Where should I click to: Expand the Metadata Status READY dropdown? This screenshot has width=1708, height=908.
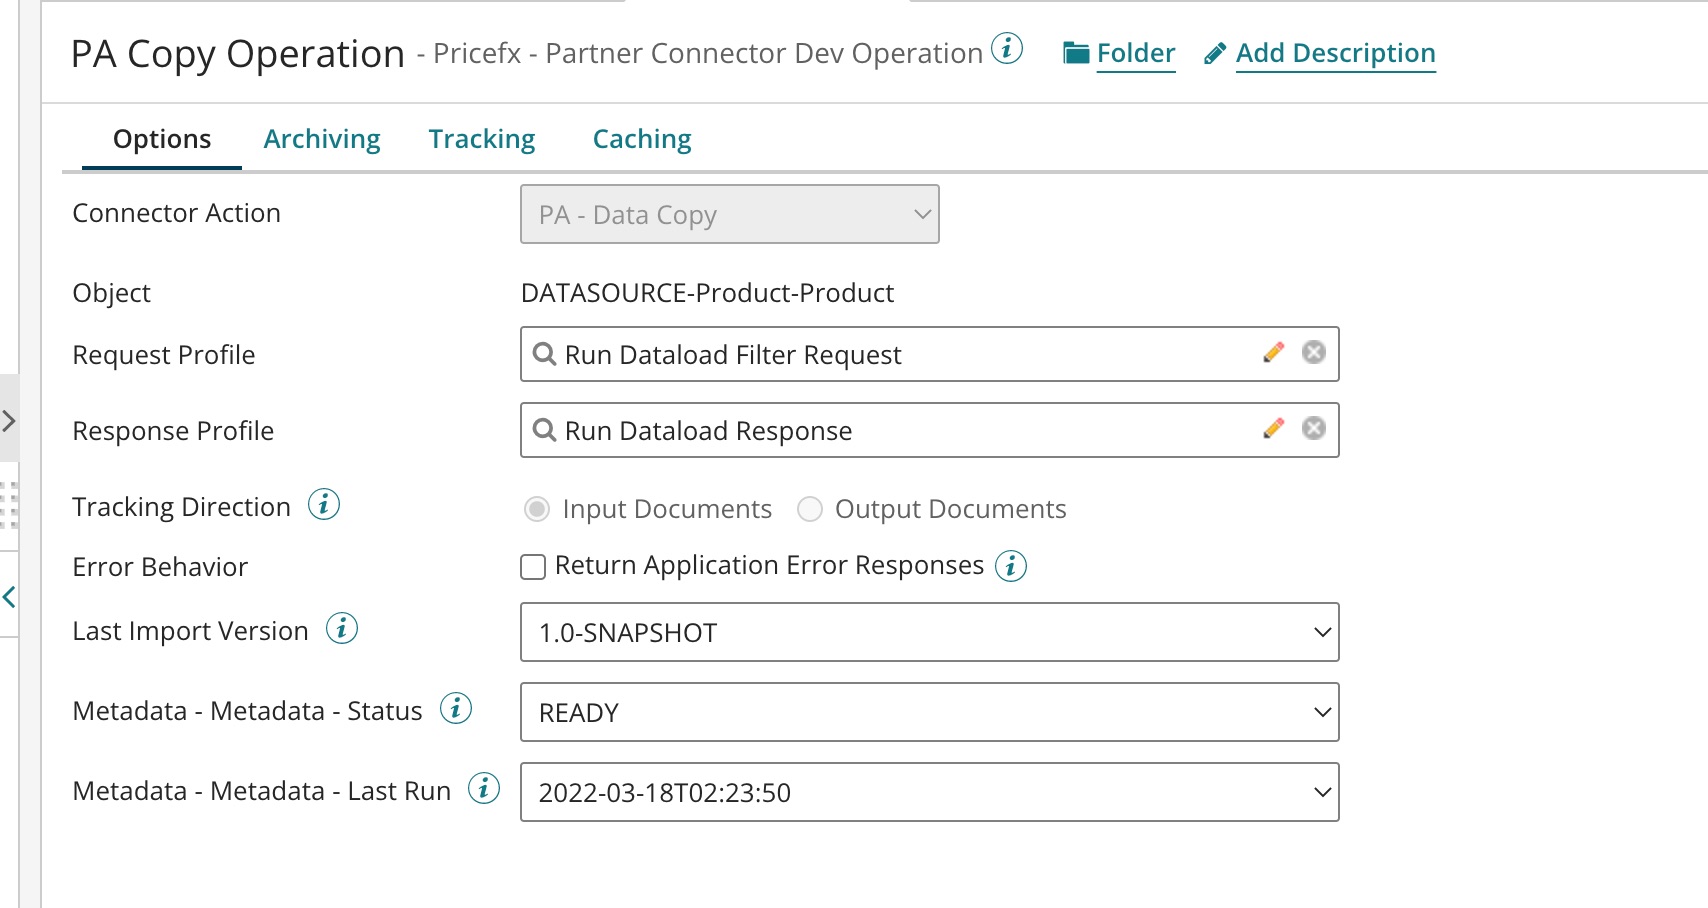pyautogui.click(x=929, y=712)
